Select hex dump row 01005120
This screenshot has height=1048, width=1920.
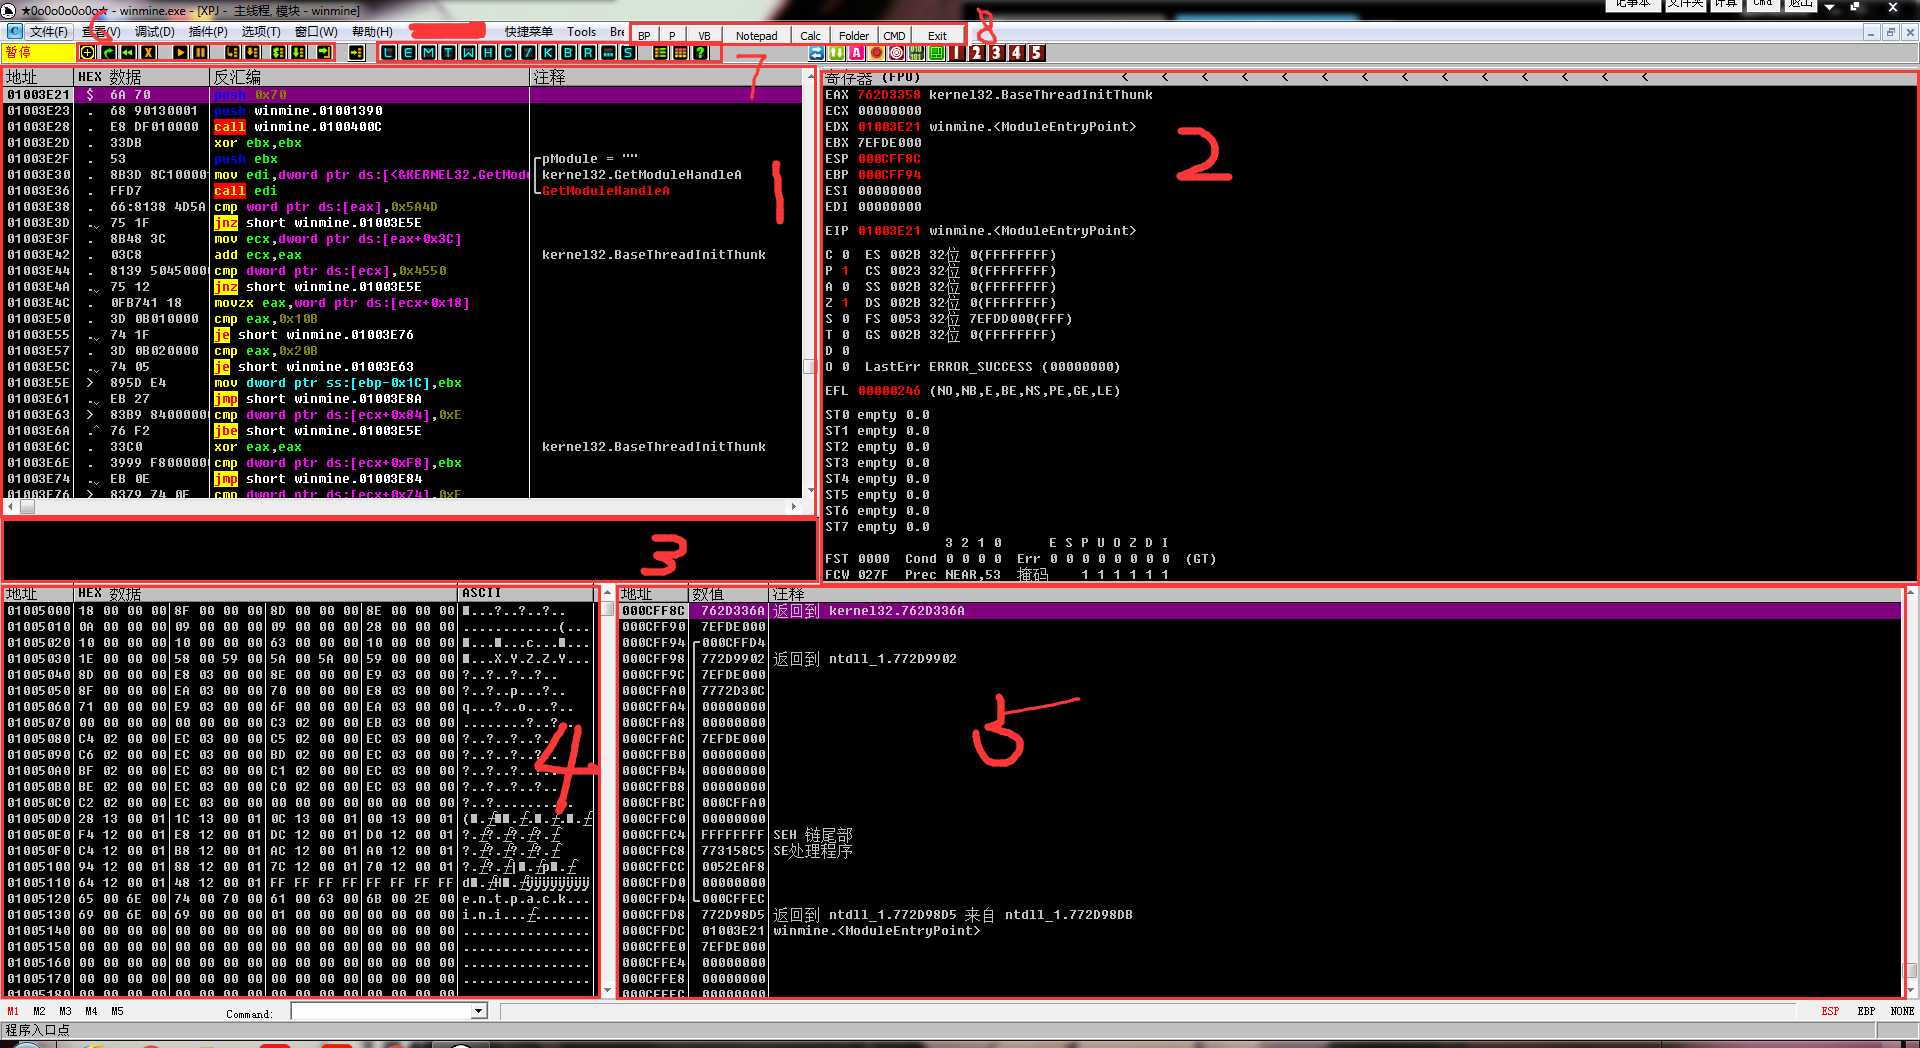point(298,899)
